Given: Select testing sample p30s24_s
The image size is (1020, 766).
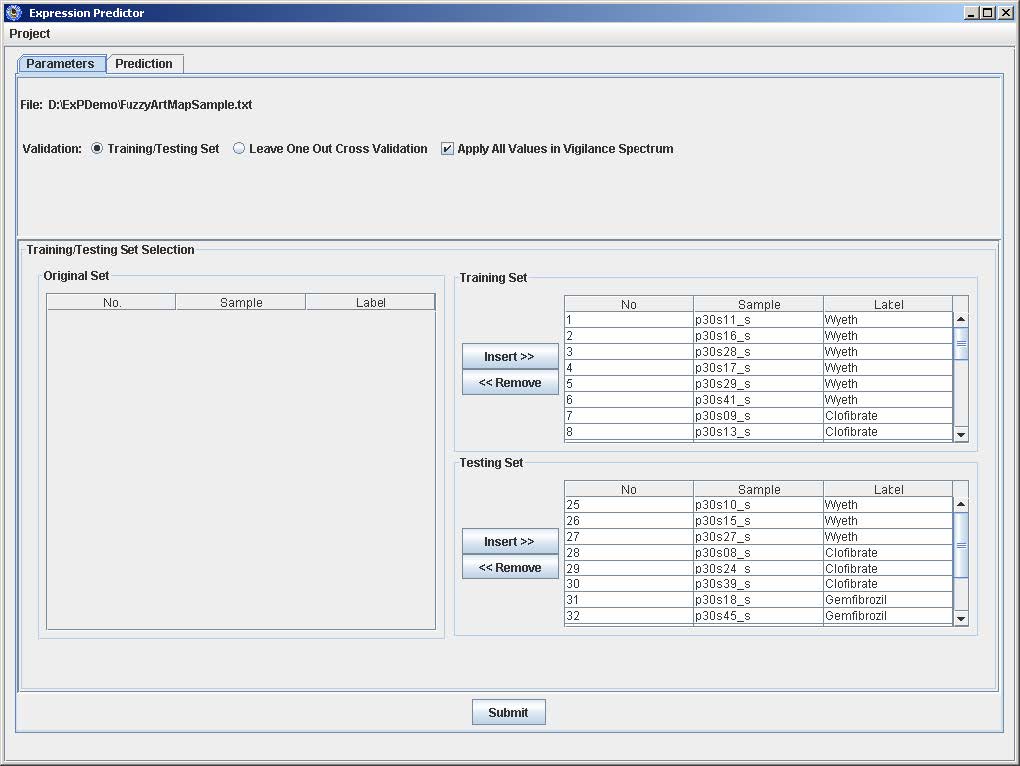Looking at the screenshot, I should click(758, 568).
